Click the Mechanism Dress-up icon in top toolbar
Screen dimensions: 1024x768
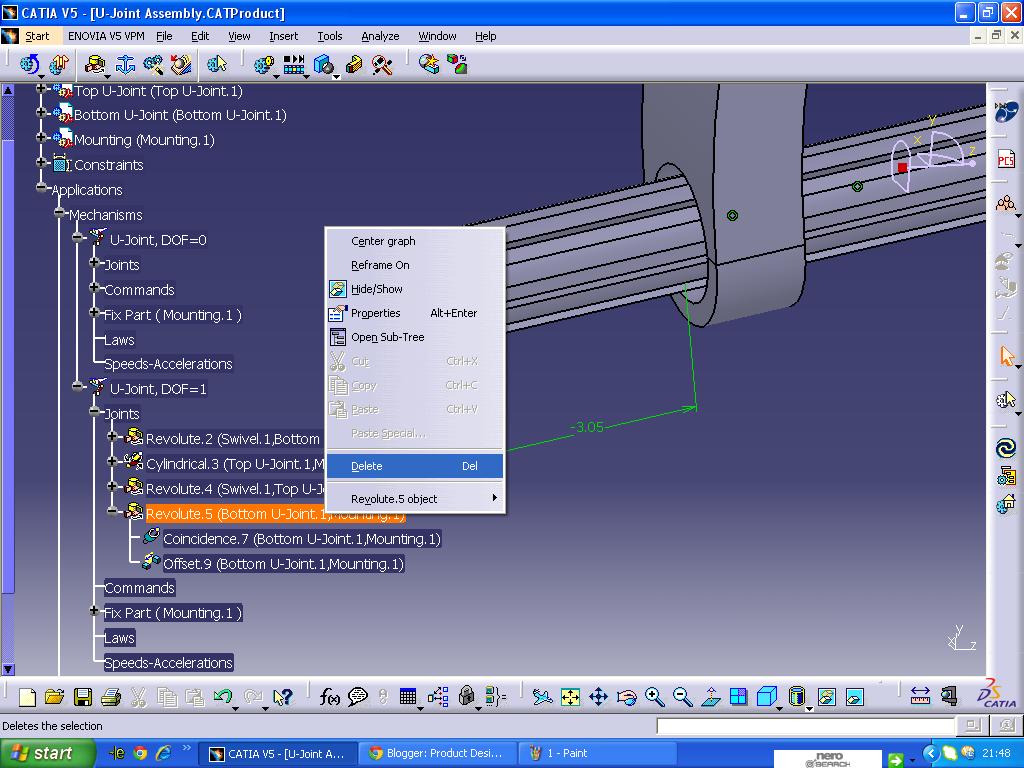coord(59,64)
